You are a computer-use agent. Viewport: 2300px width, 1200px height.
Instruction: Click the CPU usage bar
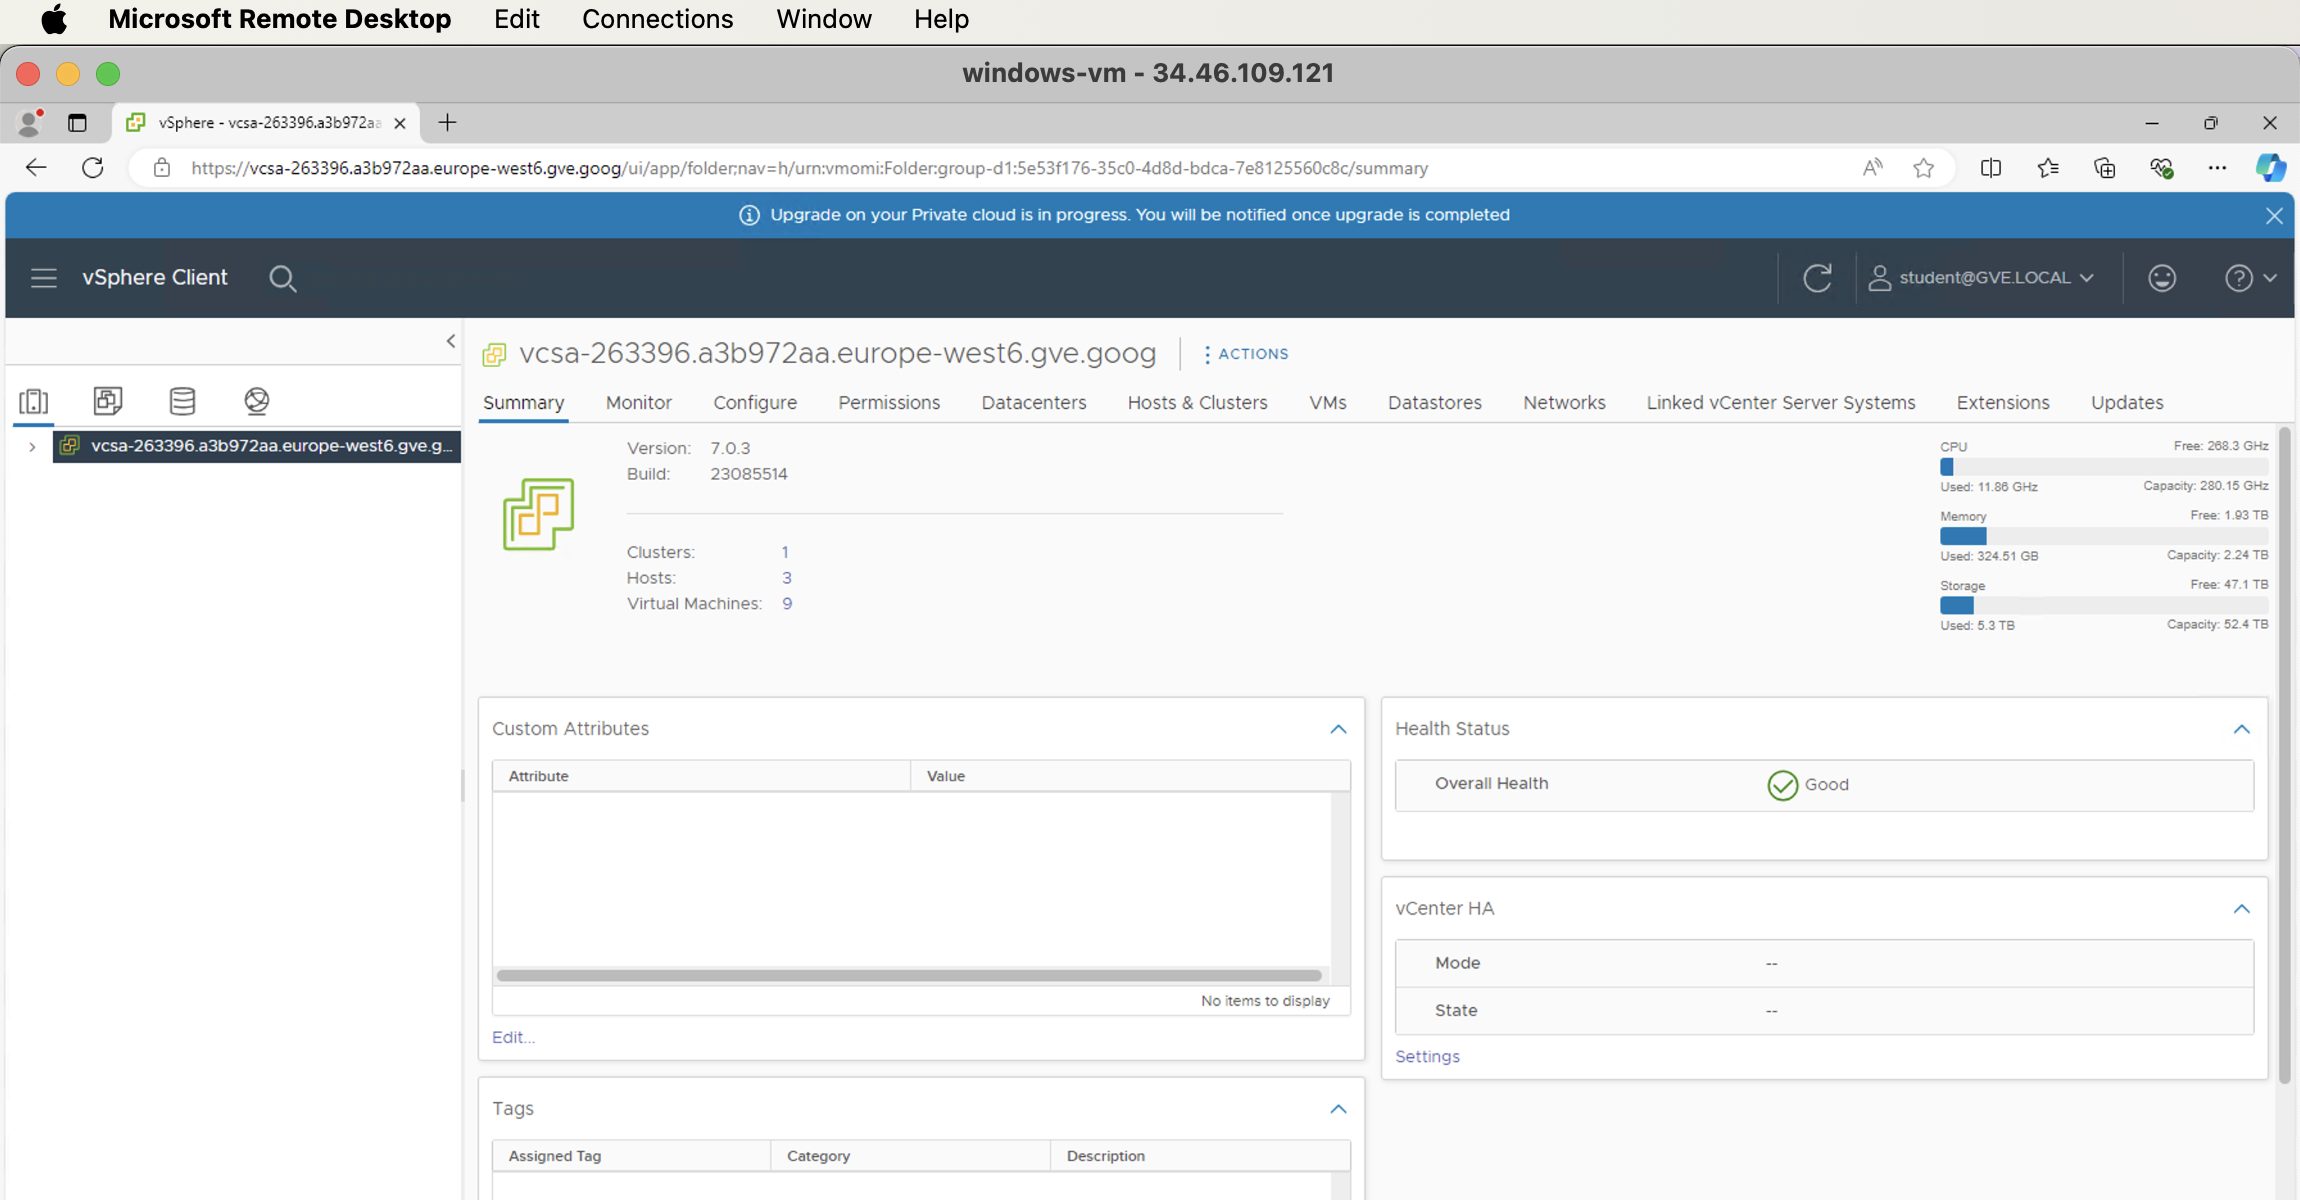pos(2104,467)
